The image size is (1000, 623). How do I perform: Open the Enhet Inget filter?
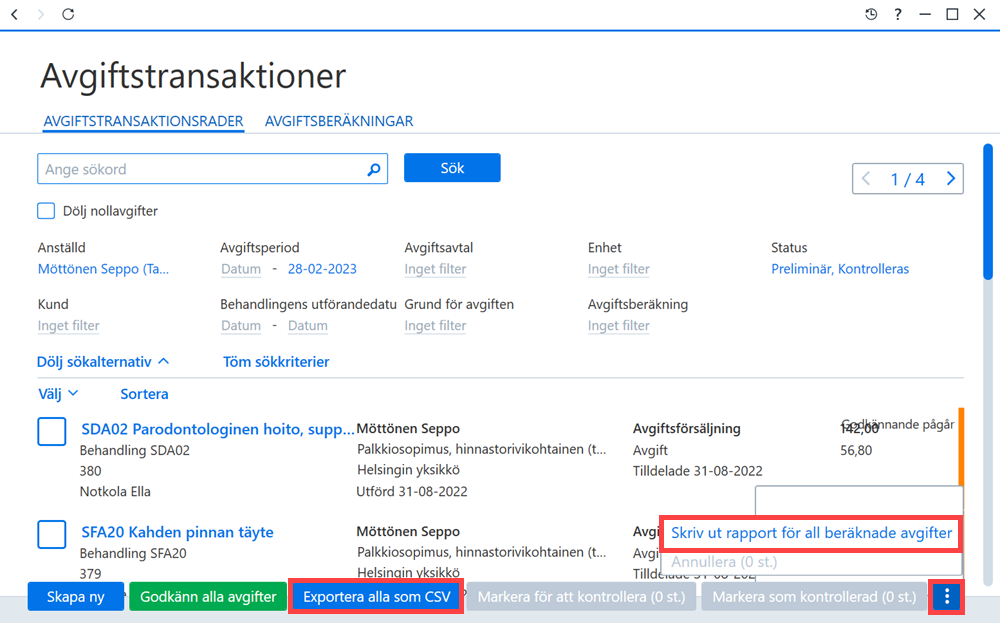coord(619,269)
